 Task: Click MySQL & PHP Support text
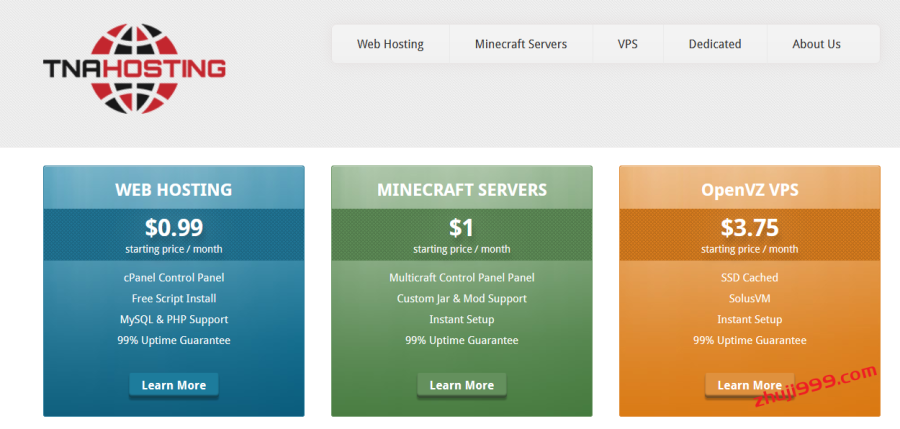point(174,320)
